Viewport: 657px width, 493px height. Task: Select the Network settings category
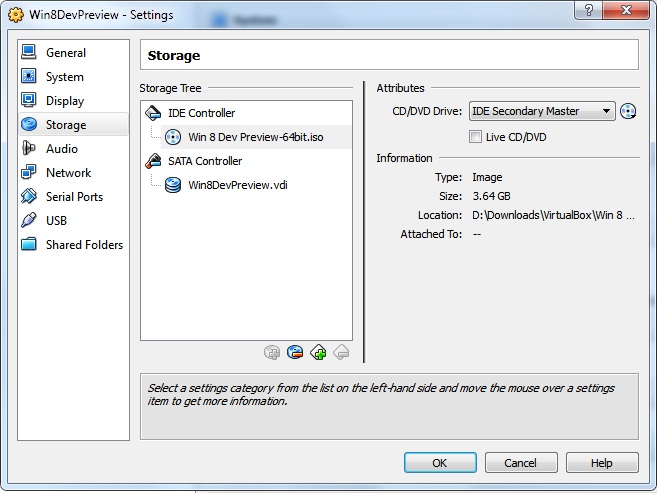click(68, 173)
